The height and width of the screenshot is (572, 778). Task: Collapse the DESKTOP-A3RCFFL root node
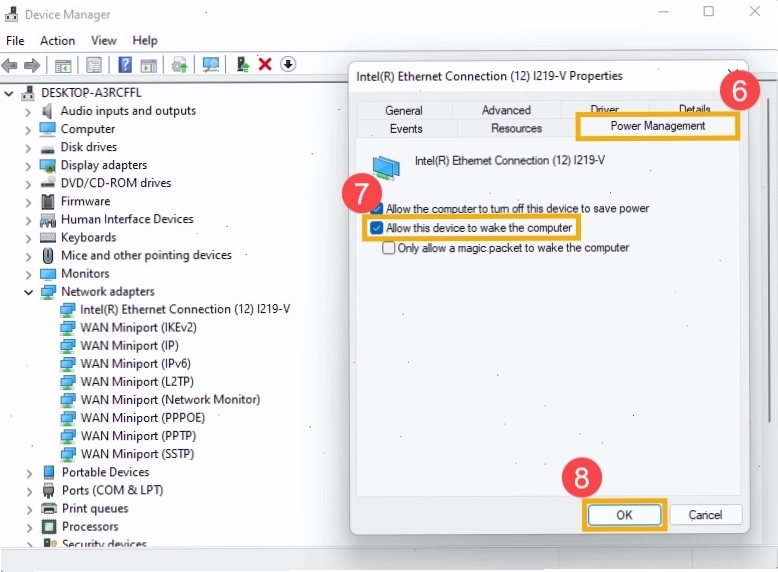pyautogui.click(x=8, y=93)
